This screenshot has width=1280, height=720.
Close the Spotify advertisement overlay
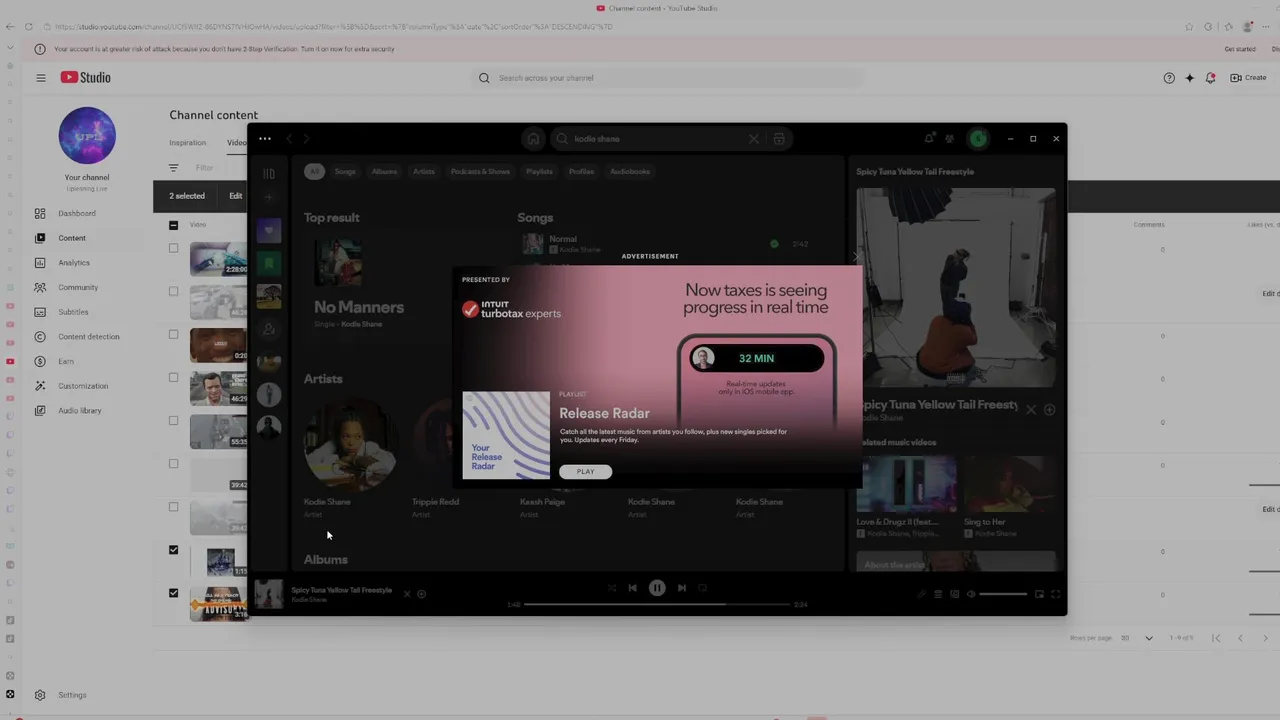[x=856, y=257]
